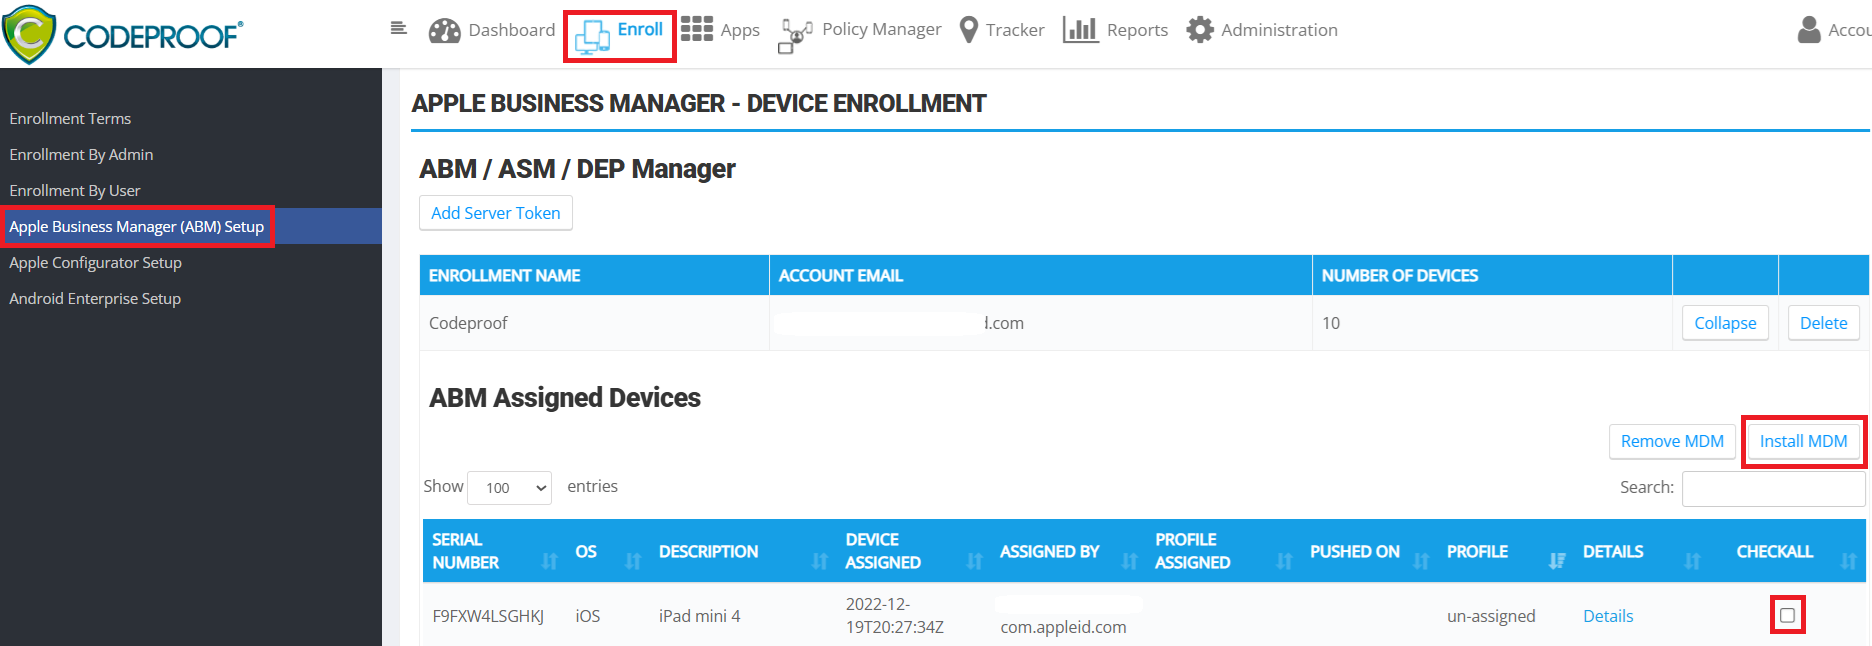Click the Install MDM button
This screenshot has height=646, width=1872.
pos(1803,441)
